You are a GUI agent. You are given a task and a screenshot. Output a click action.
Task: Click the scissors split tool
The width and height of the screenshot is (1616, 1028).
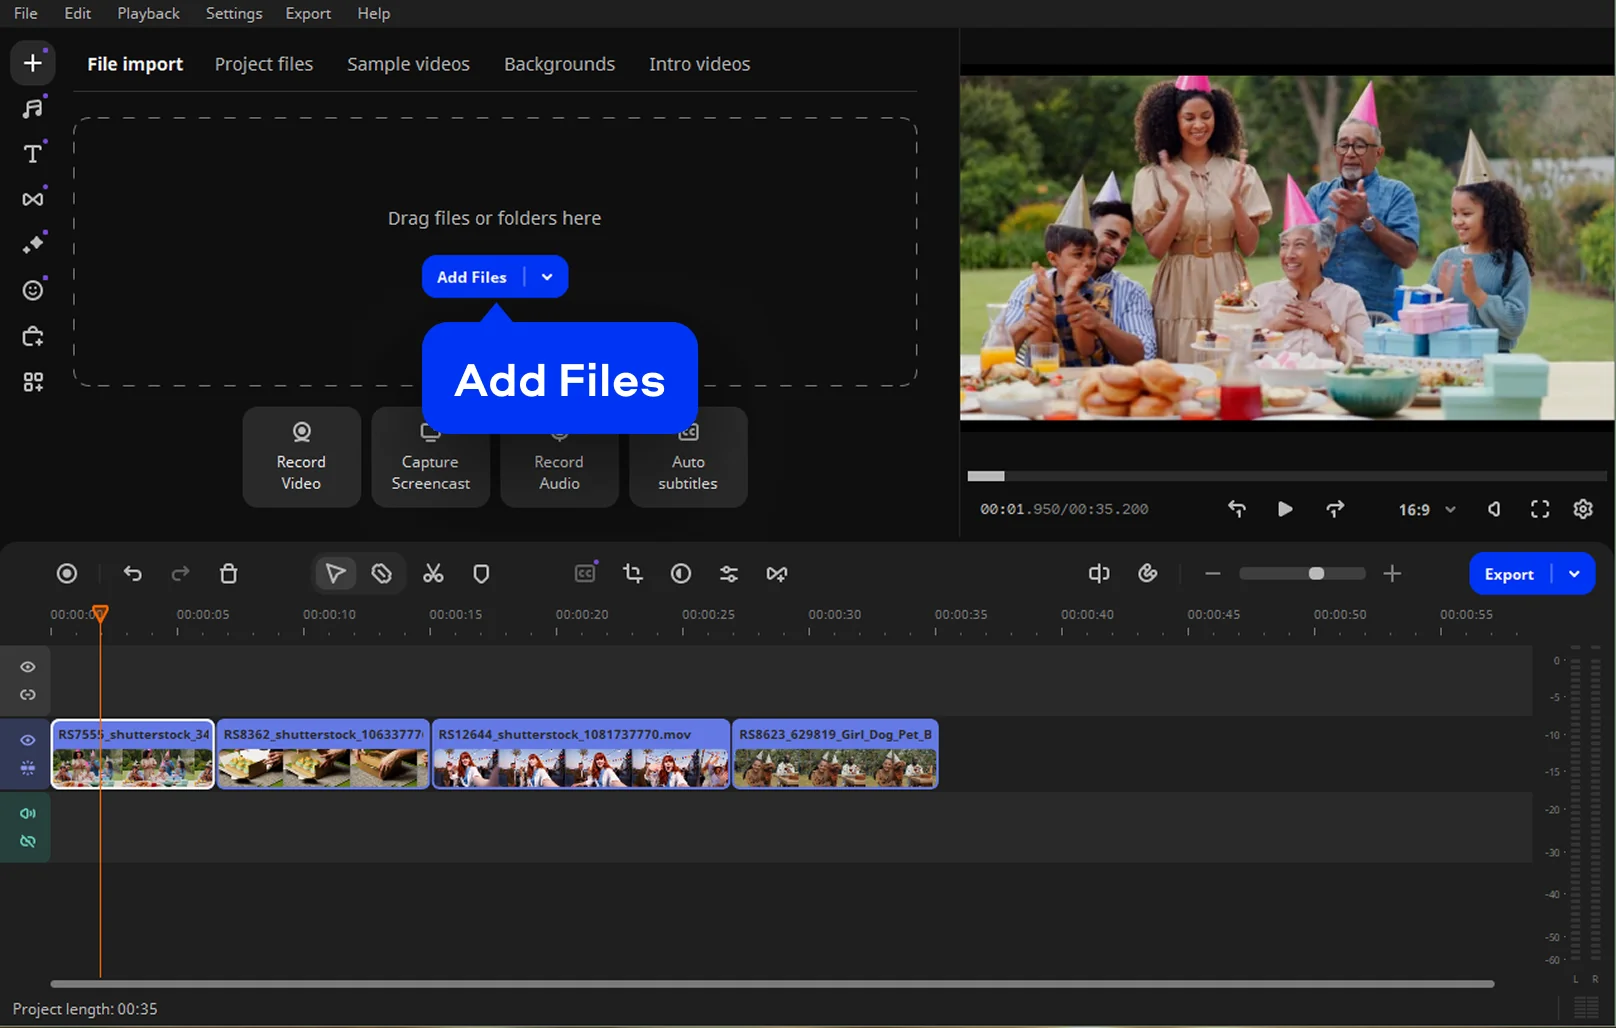pyautogui.click(x=433, y=574)
